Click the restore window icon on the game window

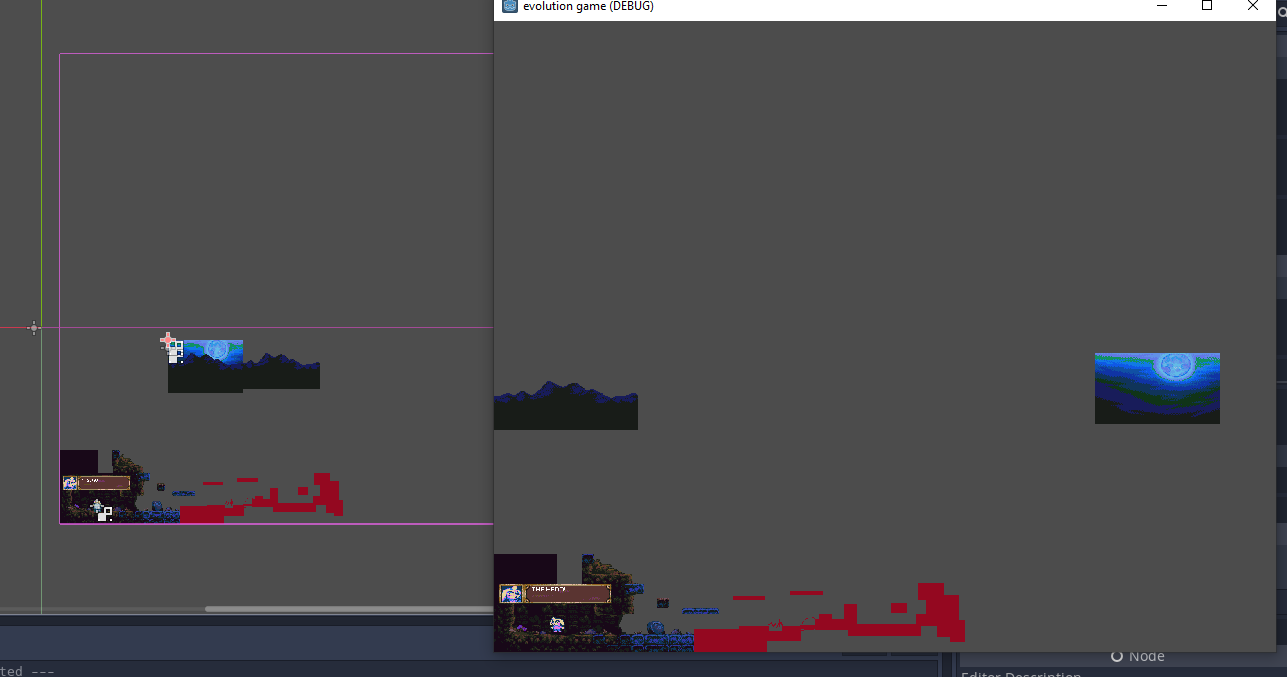point(1206,6)
